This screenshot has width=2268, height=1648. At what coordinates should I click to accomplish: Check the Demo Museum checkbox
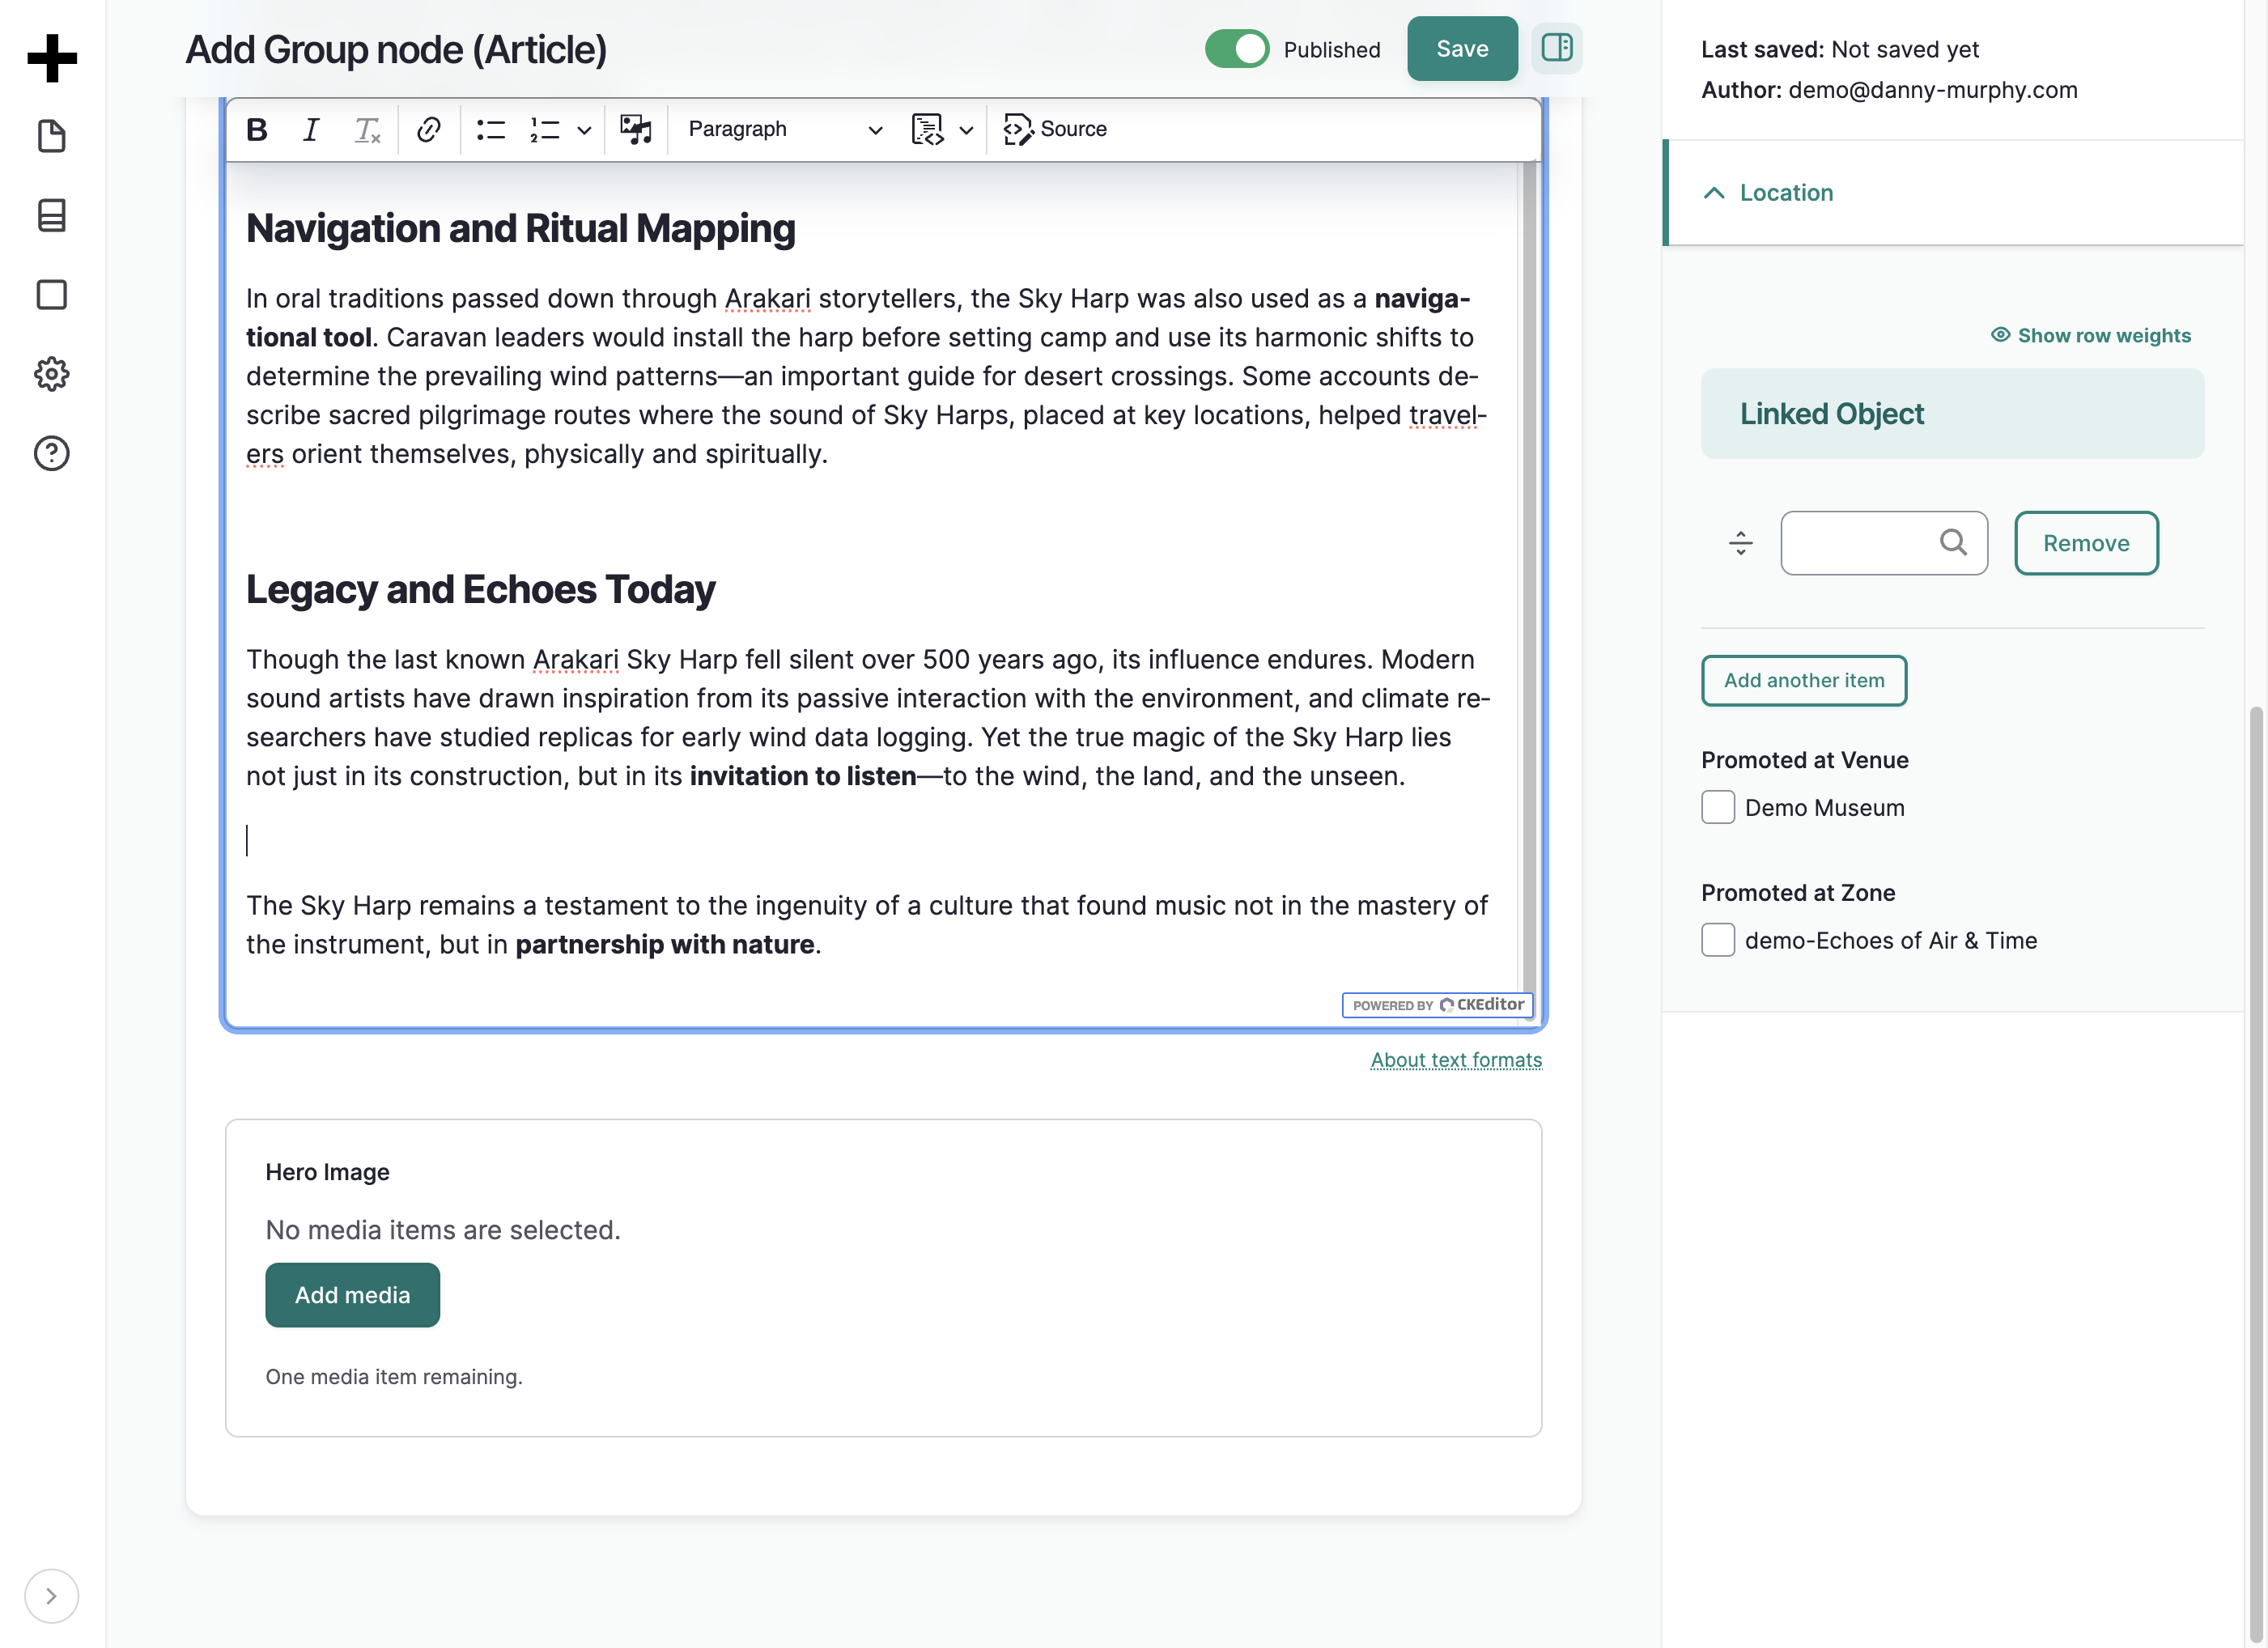click(1718, 808)
